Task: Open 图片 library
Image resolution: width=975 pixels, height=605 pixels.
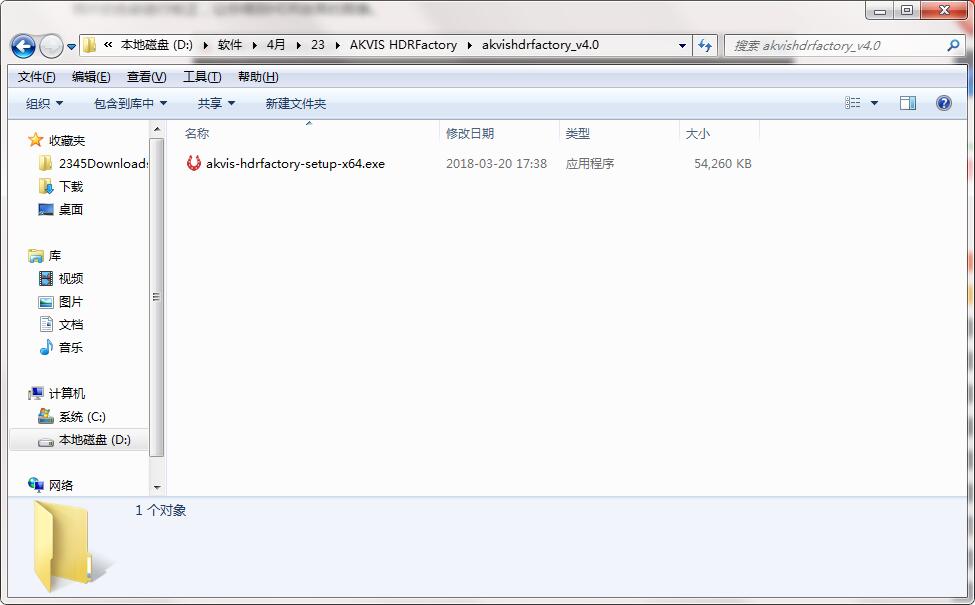Action: tap(70, 302)
